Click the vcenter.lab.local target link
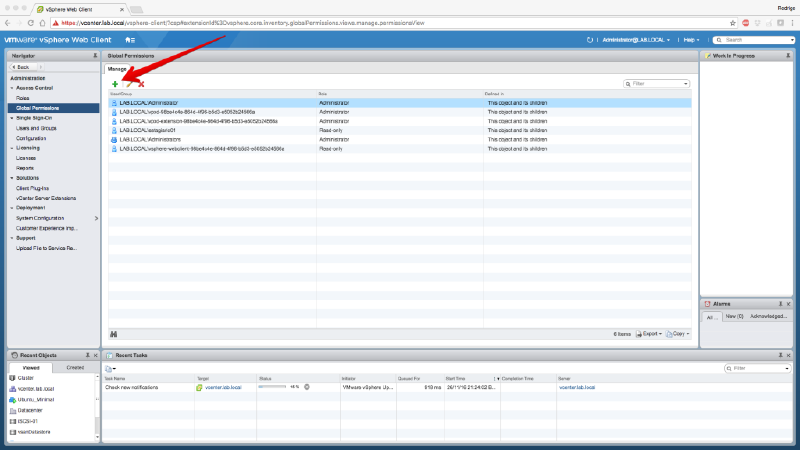Screen dimensions: 800x450 tap(223, 386)
